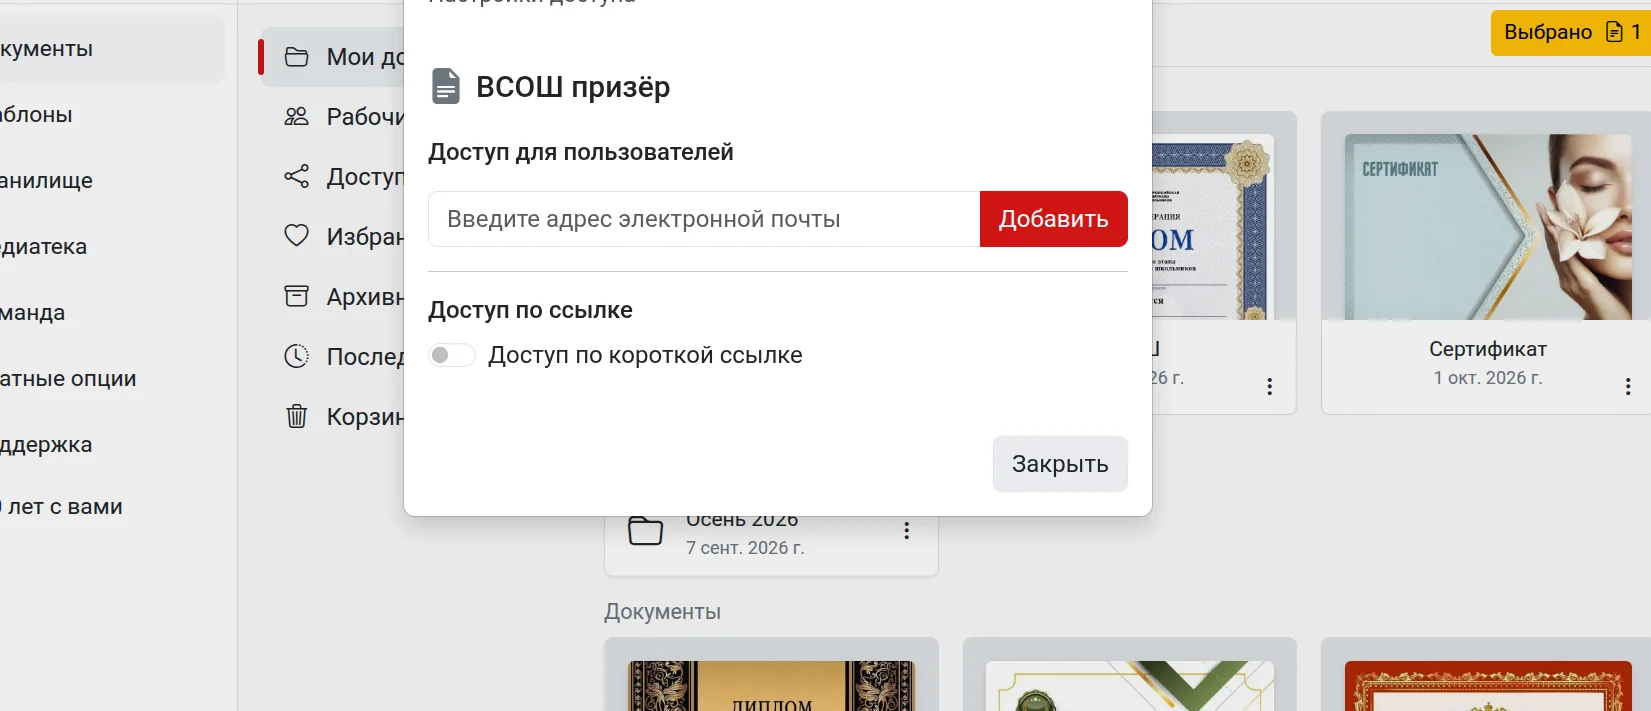Open Поддержка in left sidebar
This screenshot has width=1651, height=711.
[x=46, y=445]
